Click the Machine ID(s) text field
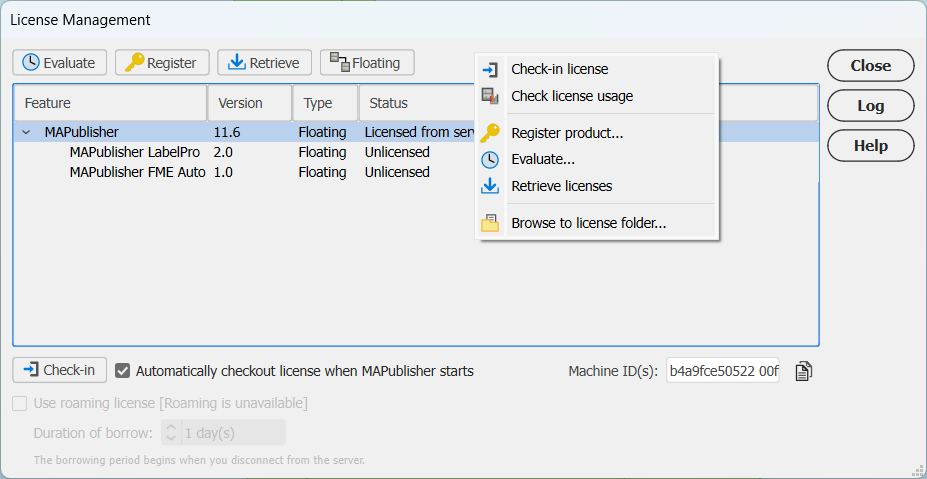This screenshot has width=927, height=479. tap(723, 371)
